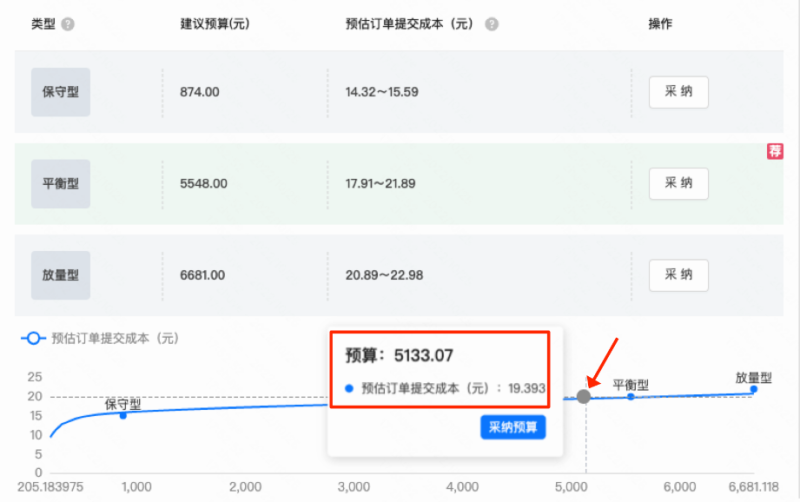Screen dimensions: 800x502
Task: Click the 874.00 suggested budget value
Action: coord(199,92)
